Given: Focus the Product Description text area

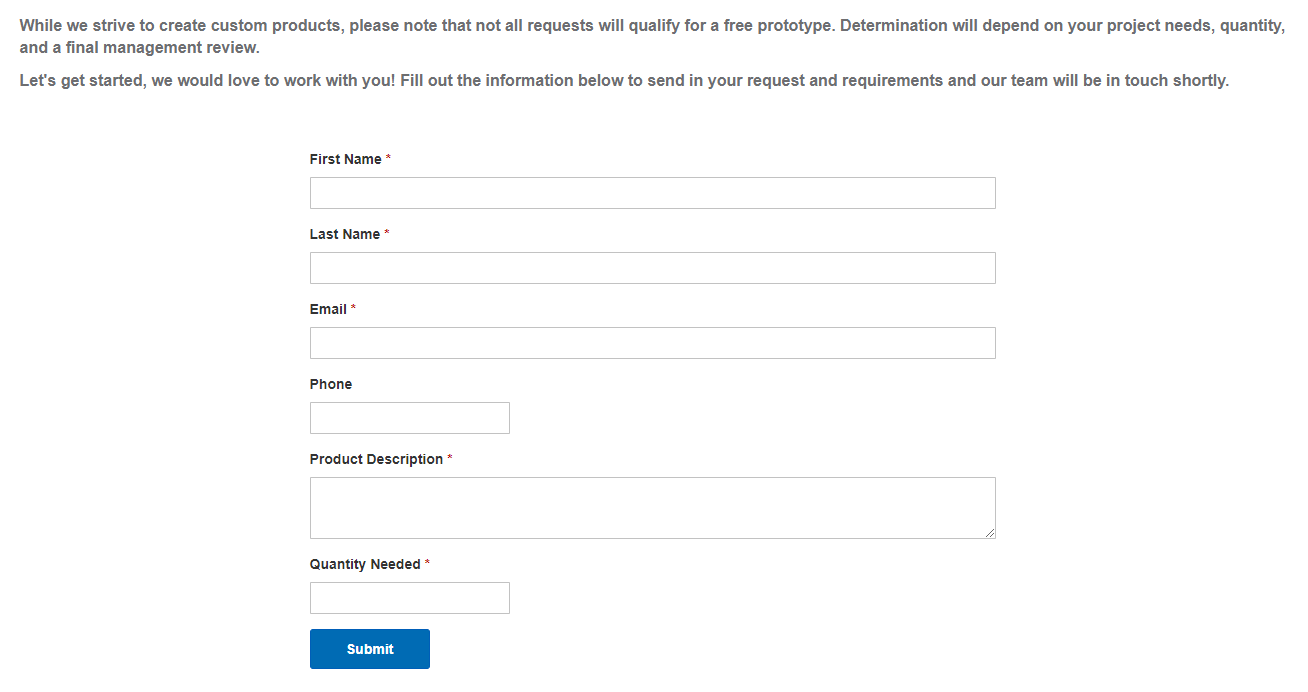Looking at the screenshot, I should tap(652, 508).
